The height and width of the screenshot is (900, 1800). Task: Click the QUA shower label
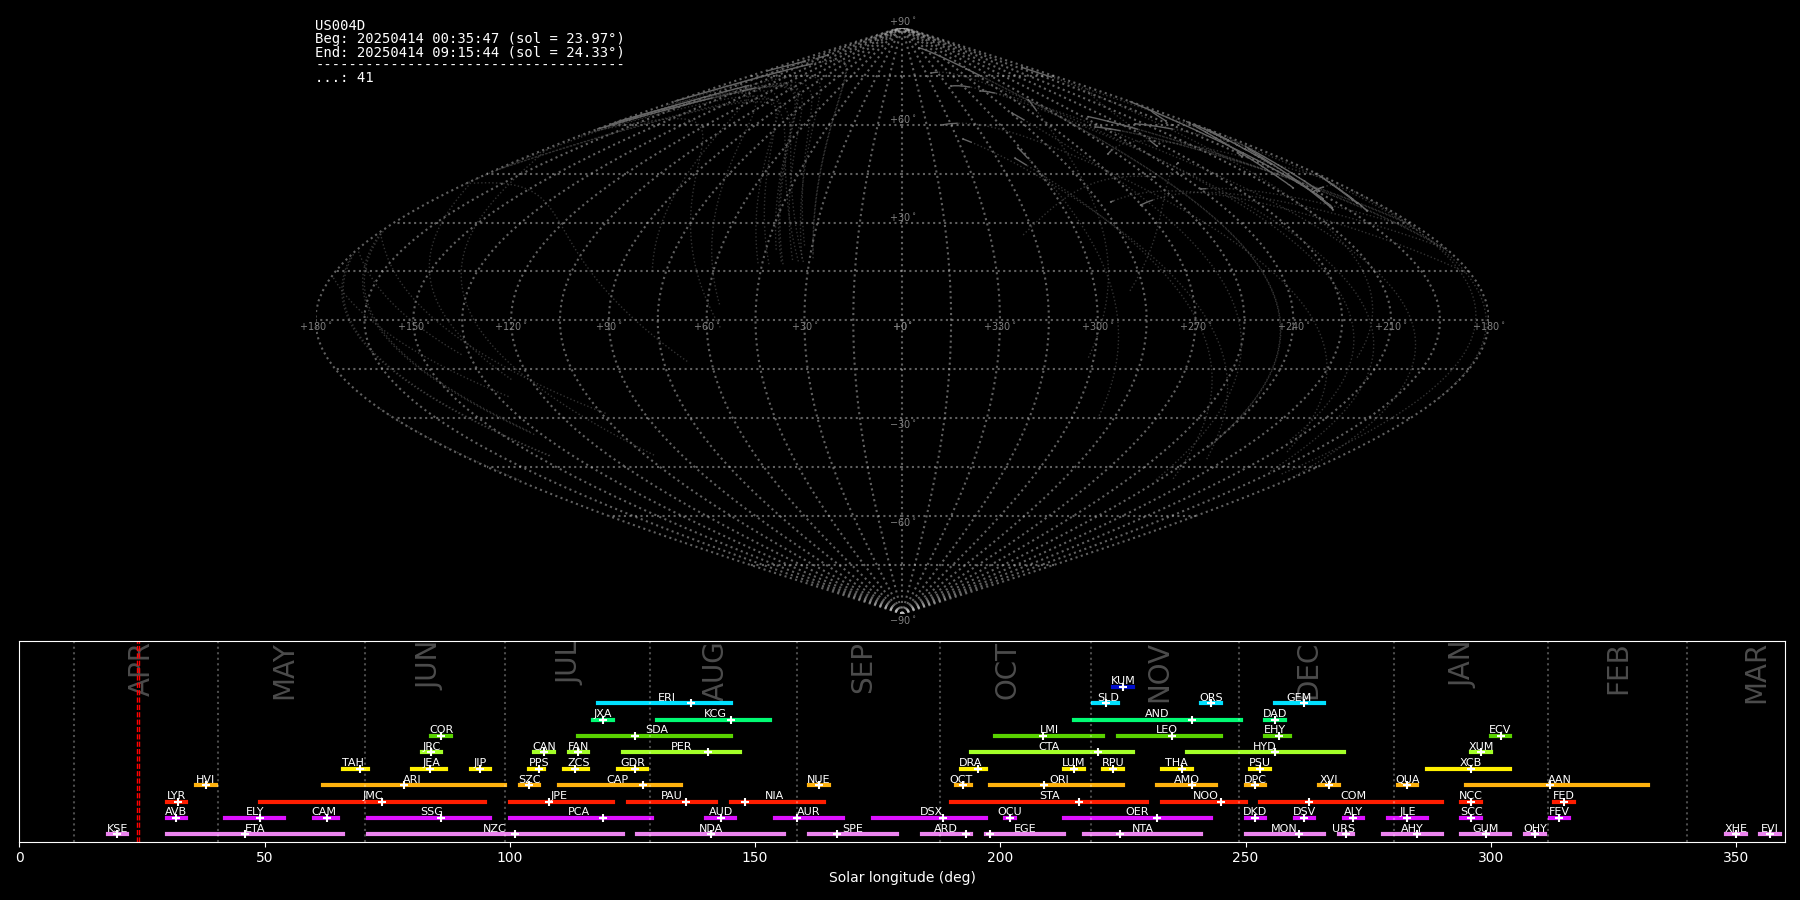[x=1408, y=779]
